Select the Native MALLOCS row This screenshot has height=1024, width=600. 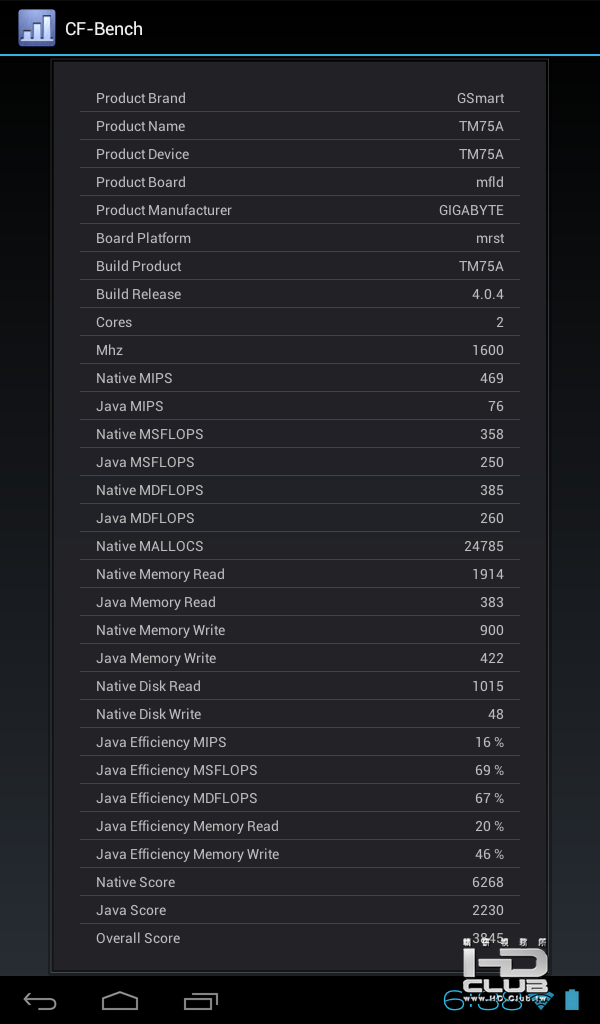tap(300, 546)
